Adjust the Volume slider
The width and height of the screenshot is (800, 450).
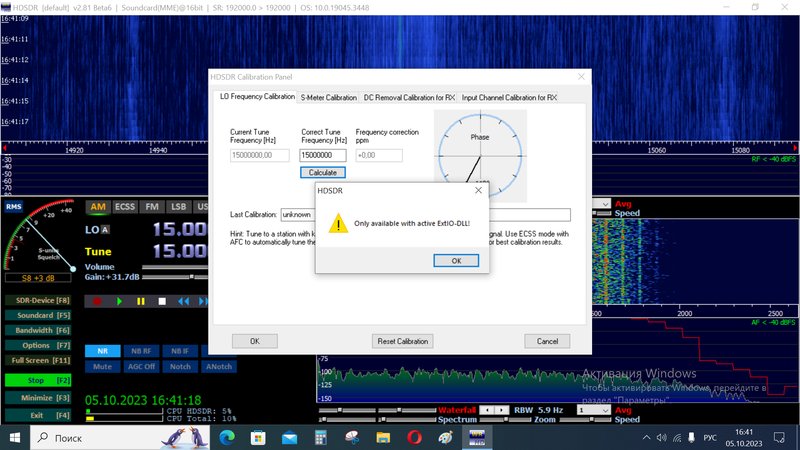(175, 267)
